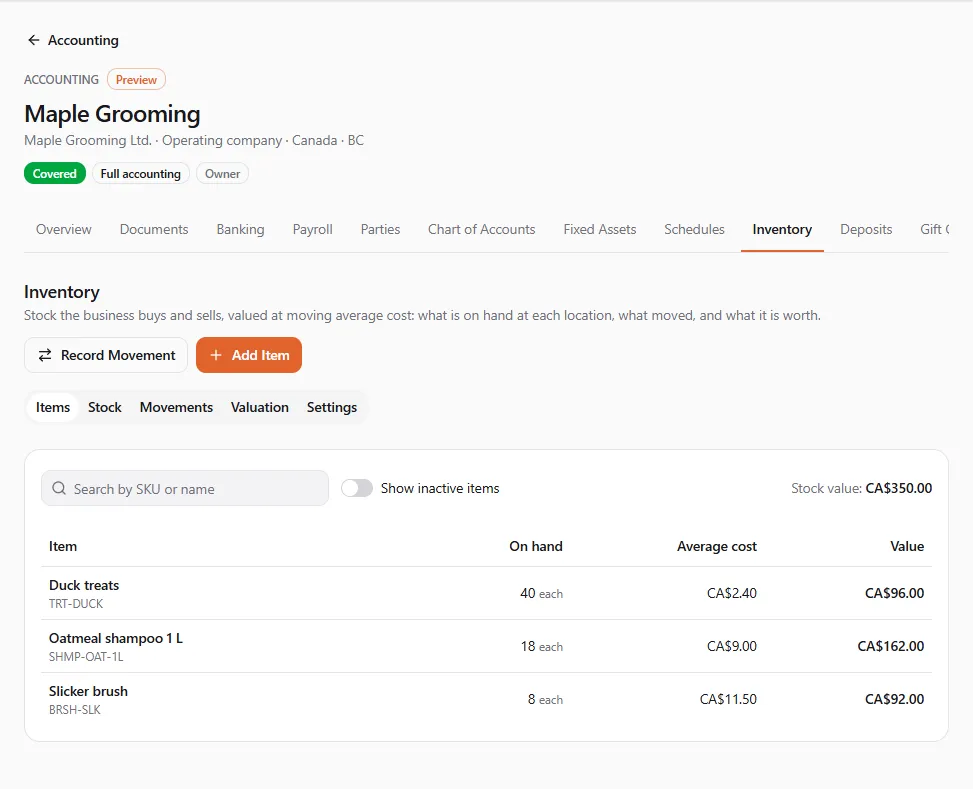Click the swap arrows icon on Record Movement

point(45,355)
